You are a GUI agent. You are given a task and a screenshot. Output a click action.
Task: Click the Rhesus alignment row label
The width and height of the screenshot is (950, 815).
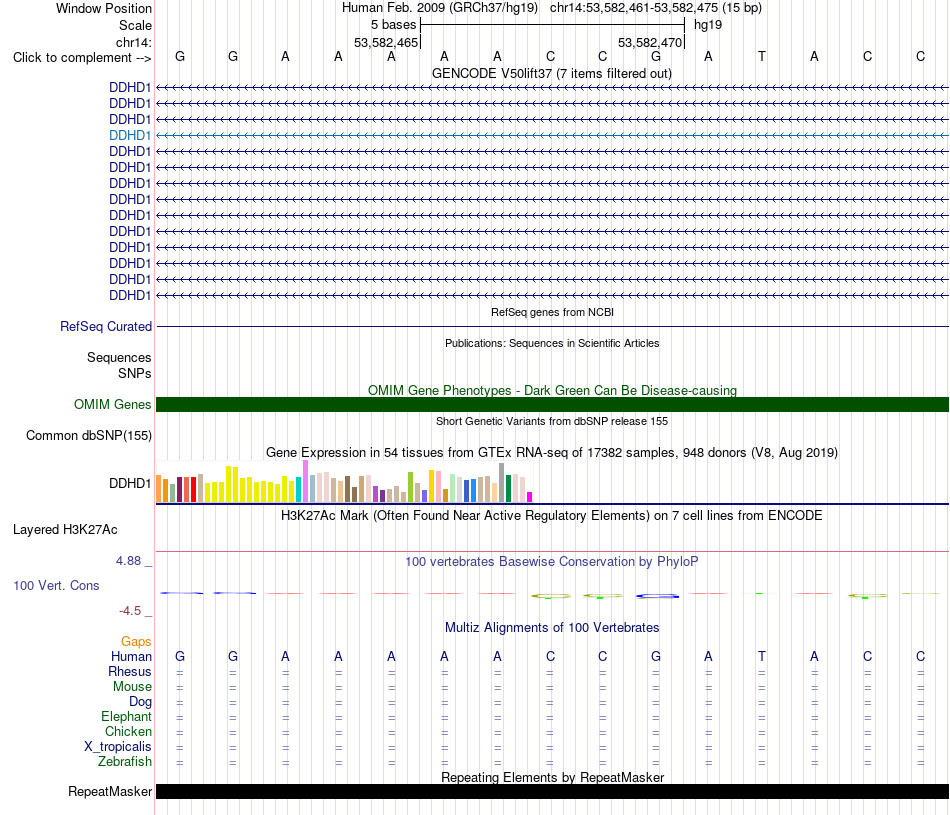[130, 671]
